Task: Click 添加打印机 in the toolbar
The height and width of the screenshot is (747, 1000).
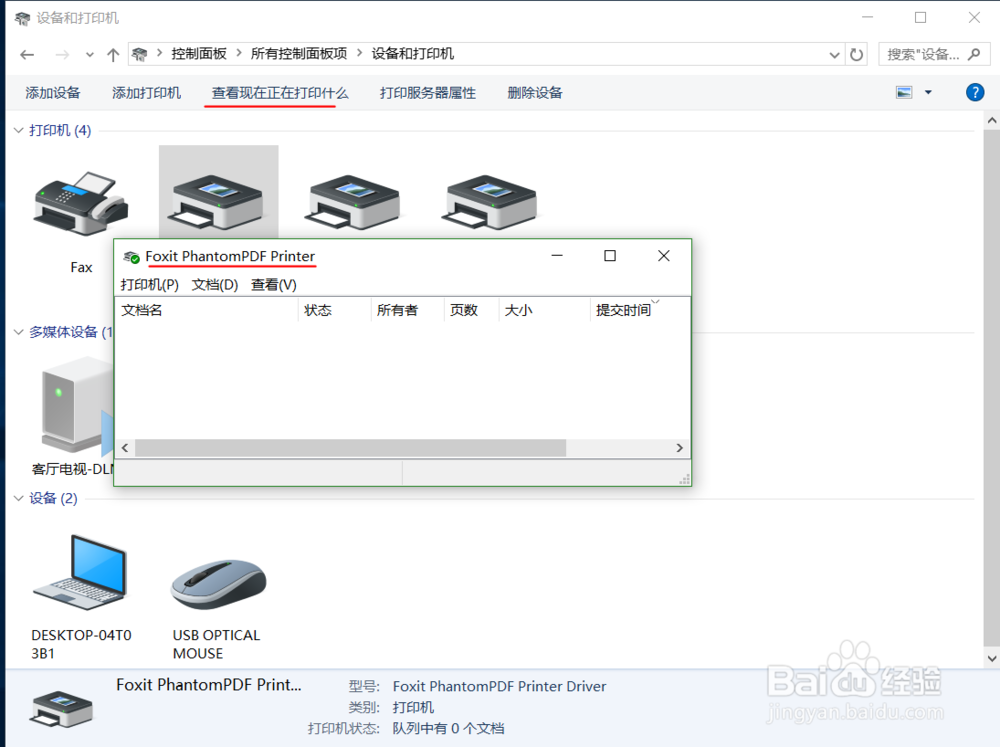Action: (x=147, y=92)
